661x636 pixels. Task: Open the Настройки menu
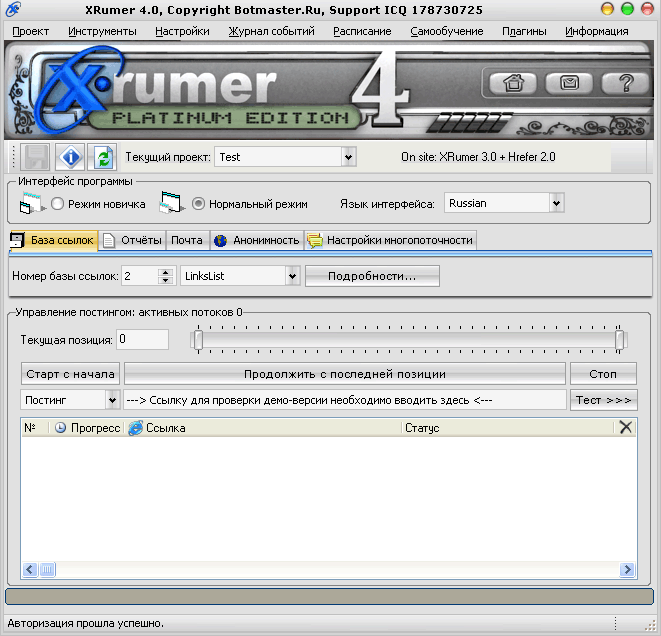coord(182,31)
